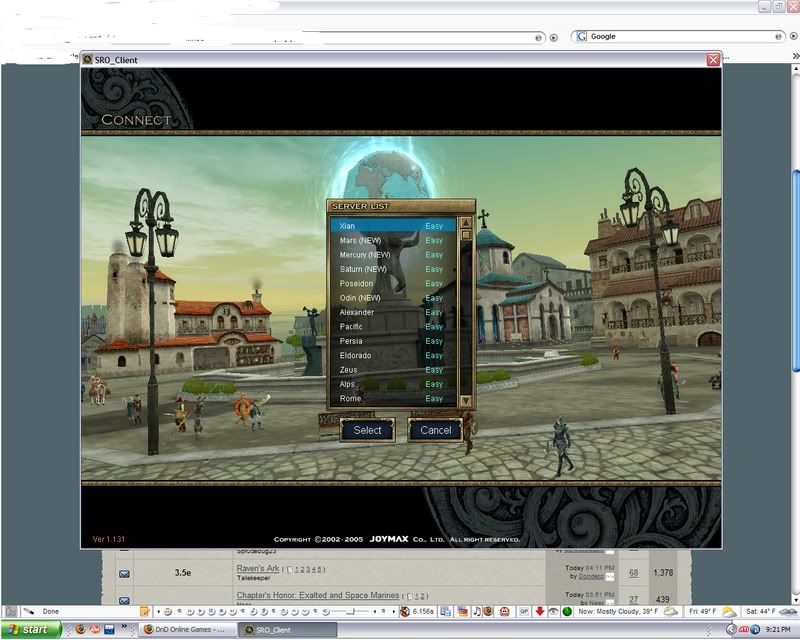Screen dimensions: 800x640
Task: Open Chapter's Honor: Exalted and Space Marines link
Action: point(318,595)
